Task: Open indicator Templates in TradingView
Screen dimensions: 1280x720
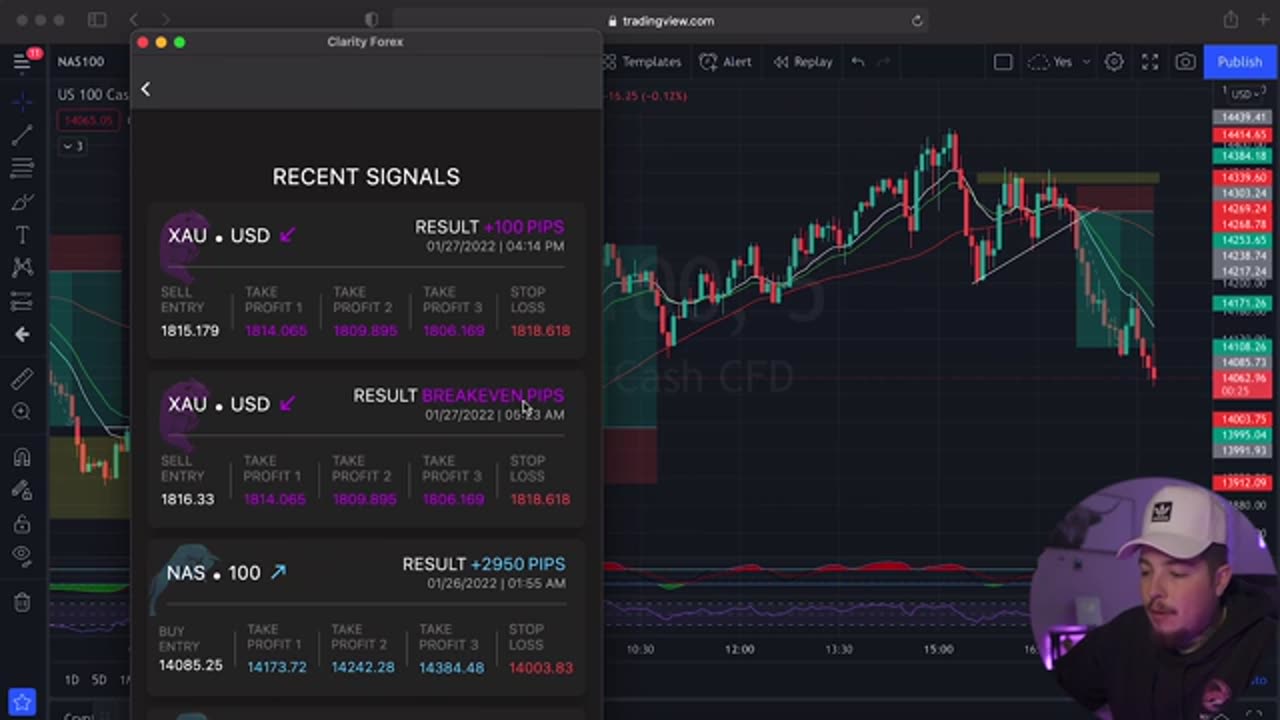Action: coord(642,62)
